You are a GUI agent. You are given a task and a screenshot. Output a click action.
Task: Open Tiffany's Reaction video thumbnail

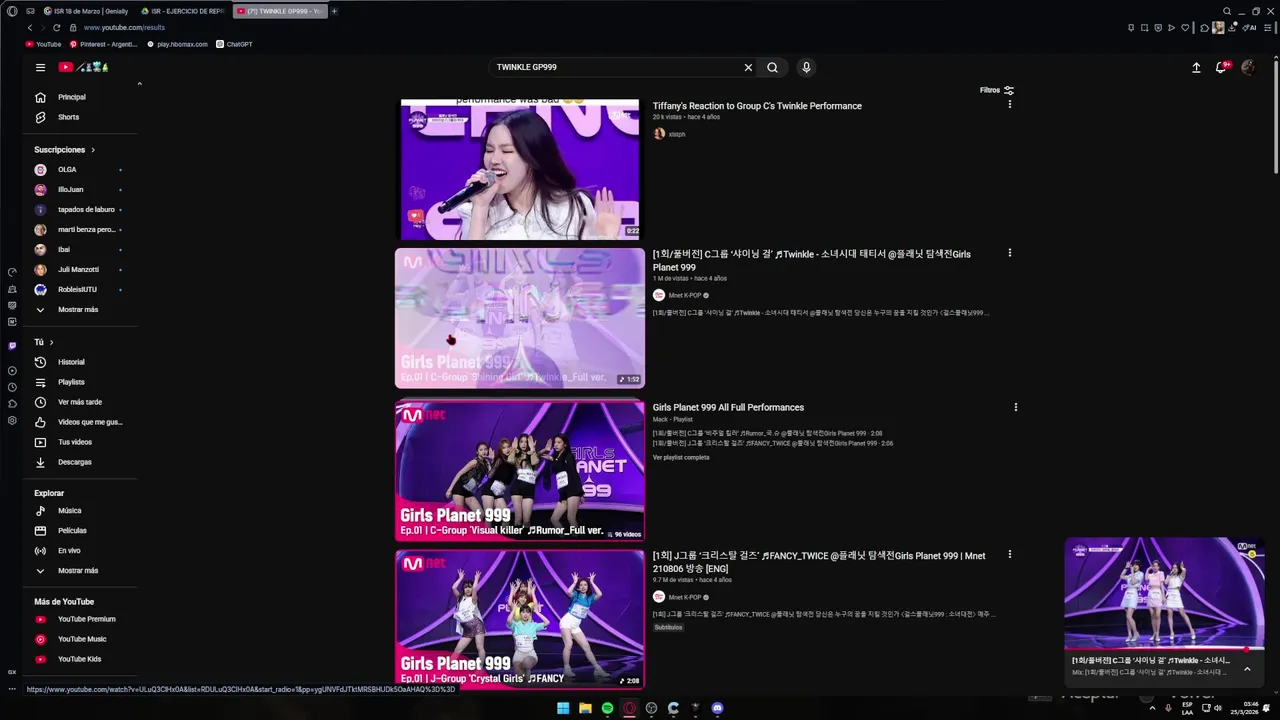(520, 169)
